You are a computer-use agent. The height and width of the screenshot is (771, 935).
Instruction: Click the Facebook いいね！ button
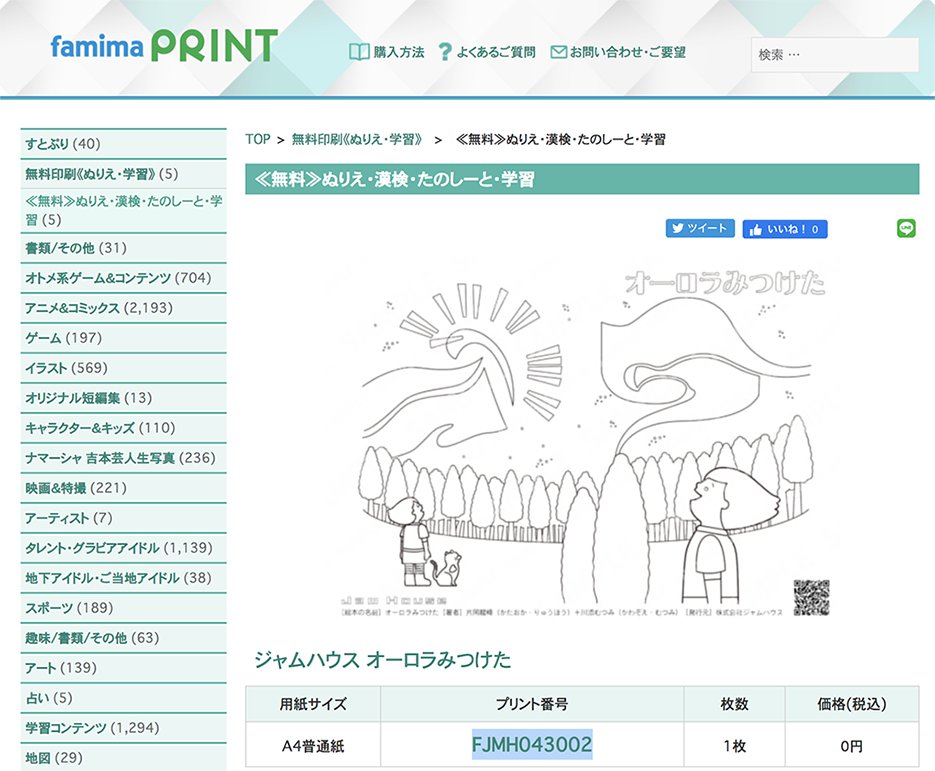click(x=785, y=229)
